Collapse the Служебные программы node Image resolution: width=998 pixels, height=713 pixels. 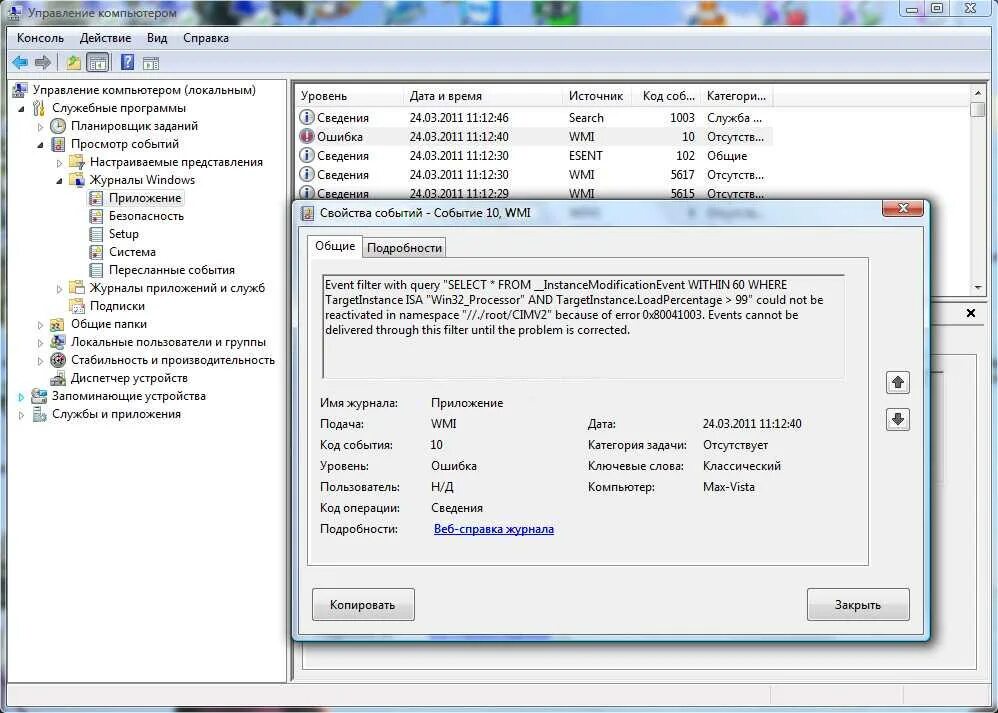click(x=22, y=109)
